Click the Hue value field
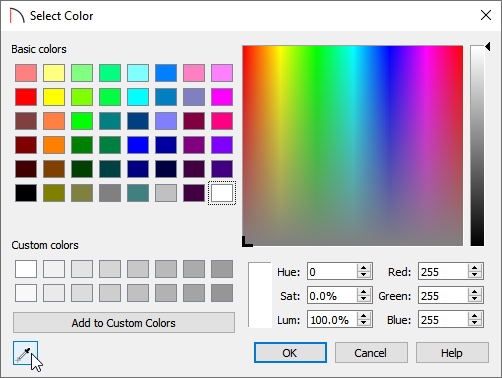The width and height of the screenshot is (502, 378). tap(332, 272)
